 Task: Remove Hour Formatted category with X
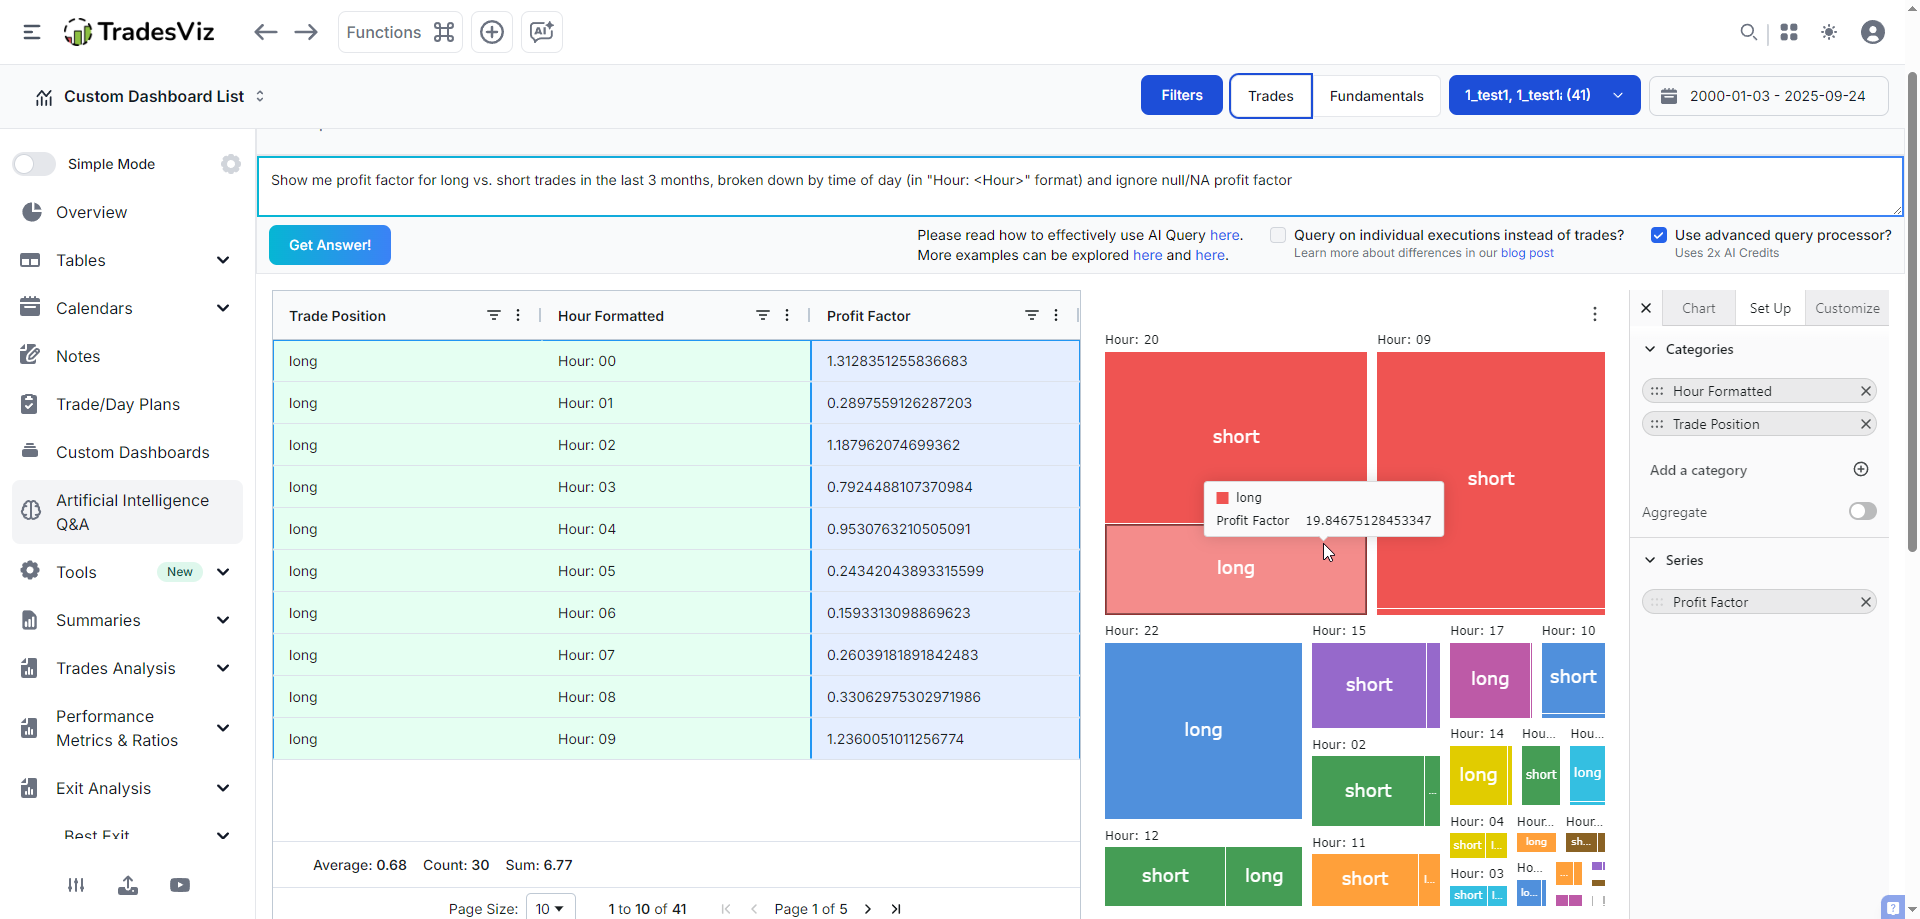coord(1865,391)
